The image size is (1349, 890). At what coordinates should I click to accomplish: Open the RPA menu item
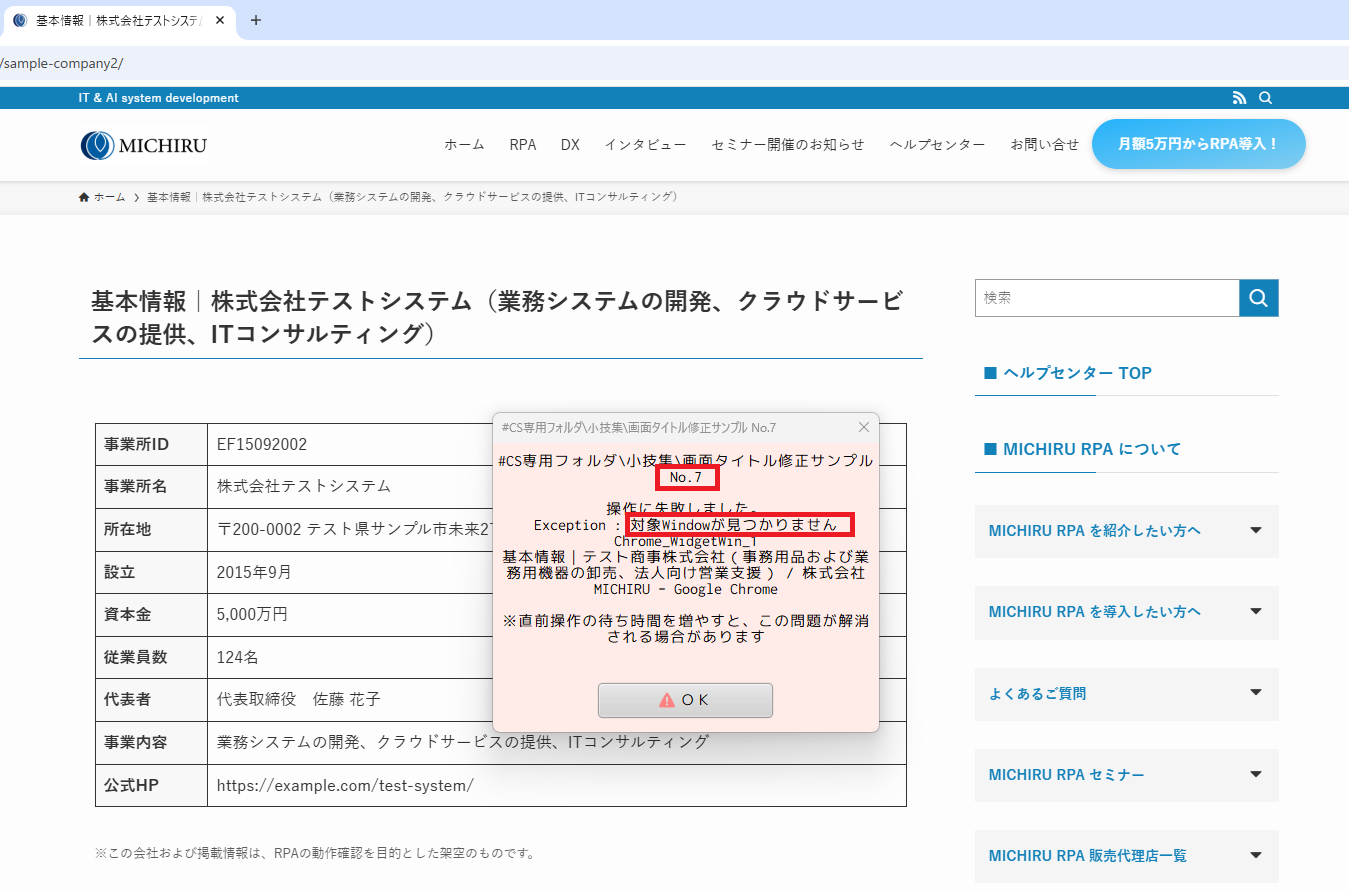522,145
